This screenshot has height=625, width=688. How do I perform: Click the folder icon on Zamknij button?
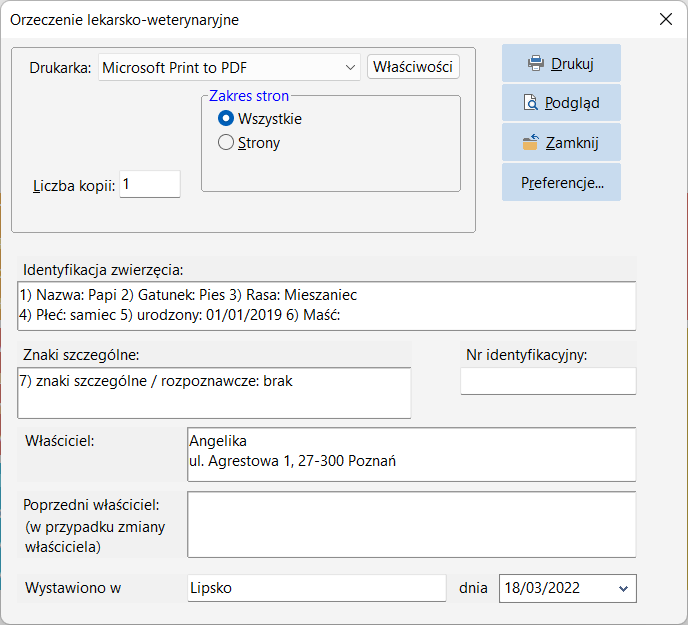(530, 142)
